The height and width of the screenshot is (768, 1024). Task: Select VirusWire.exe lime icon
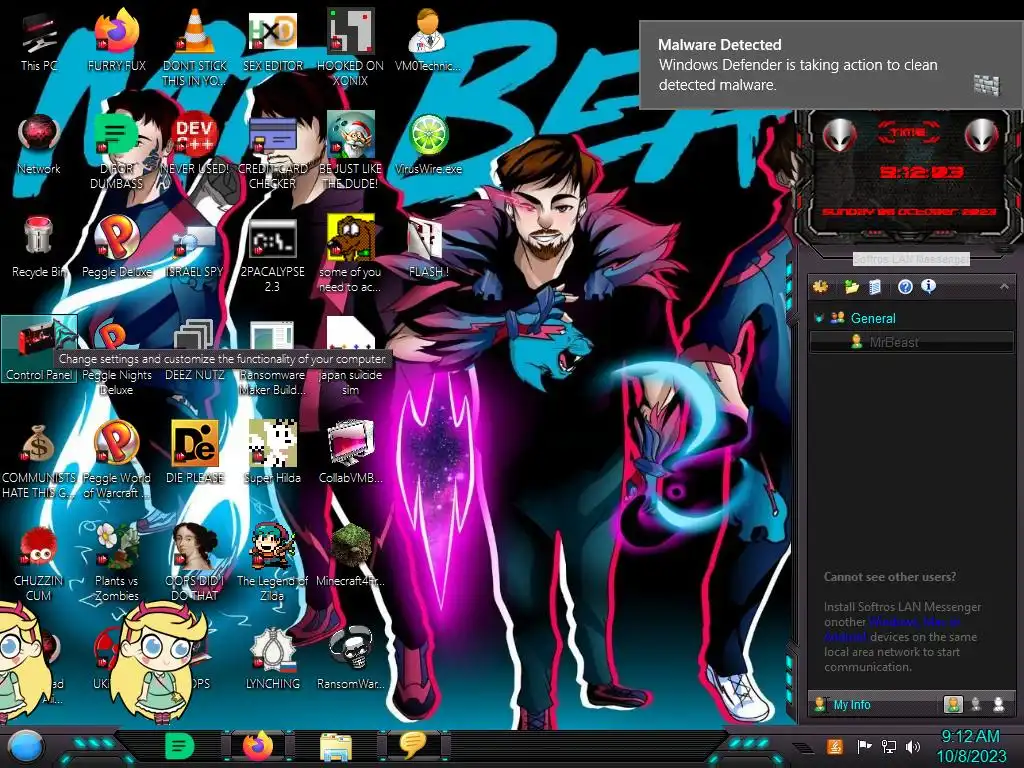tap(428, 145)
